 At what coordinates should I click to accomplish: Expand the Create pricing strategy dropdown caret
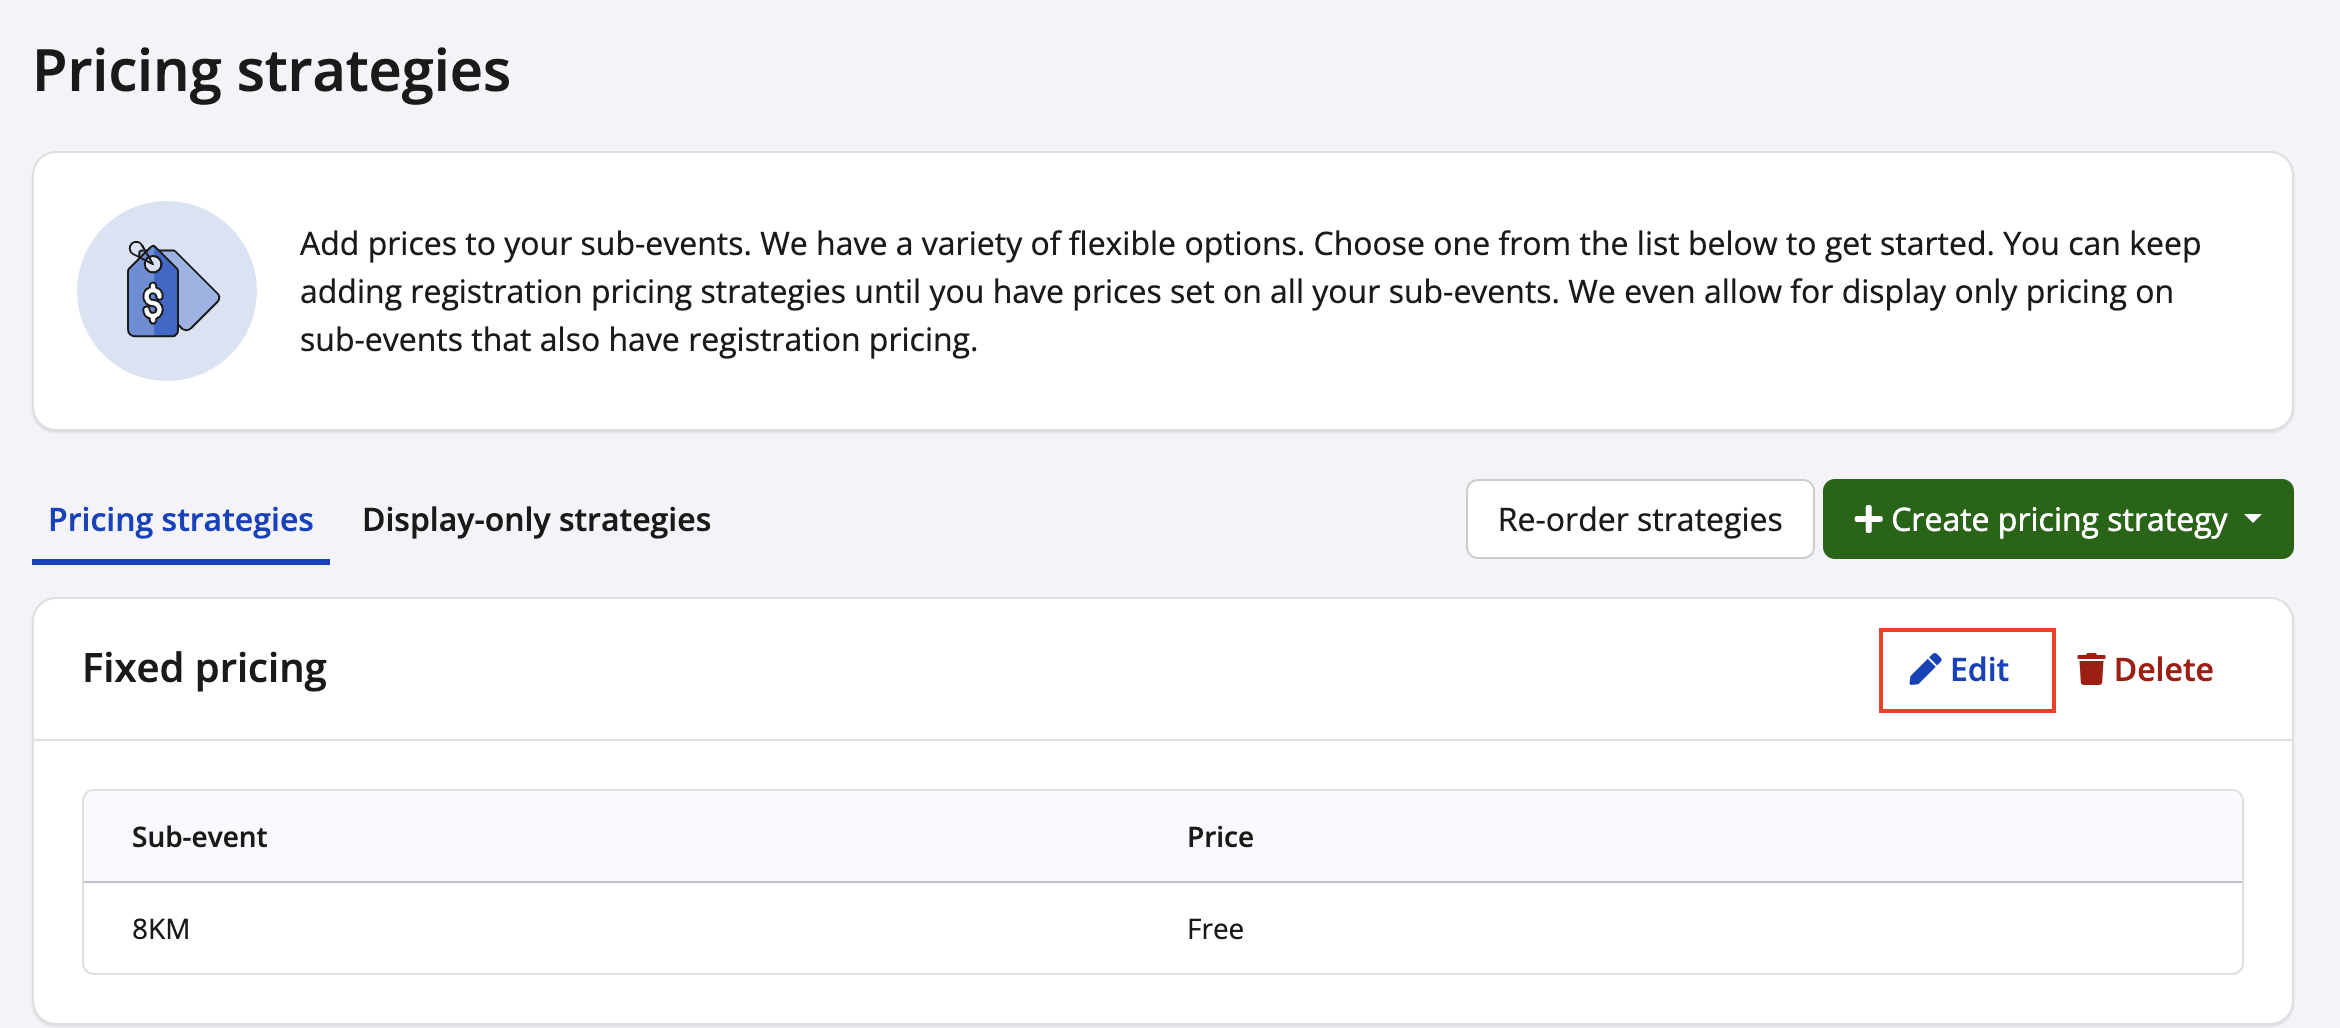point(2254,519)
